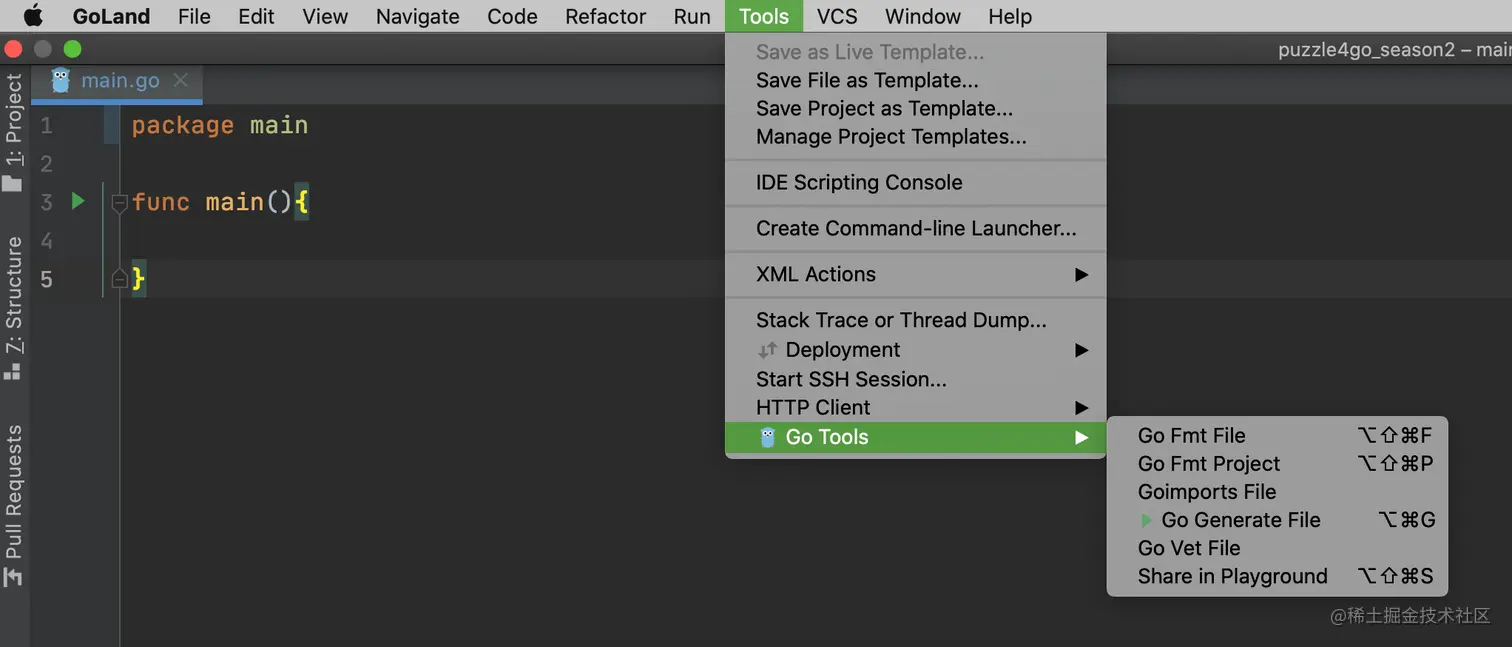The height and width of the screenshot is (647, 1512).
Task: Collapse the func main fold marker
Action: [120, 203]
